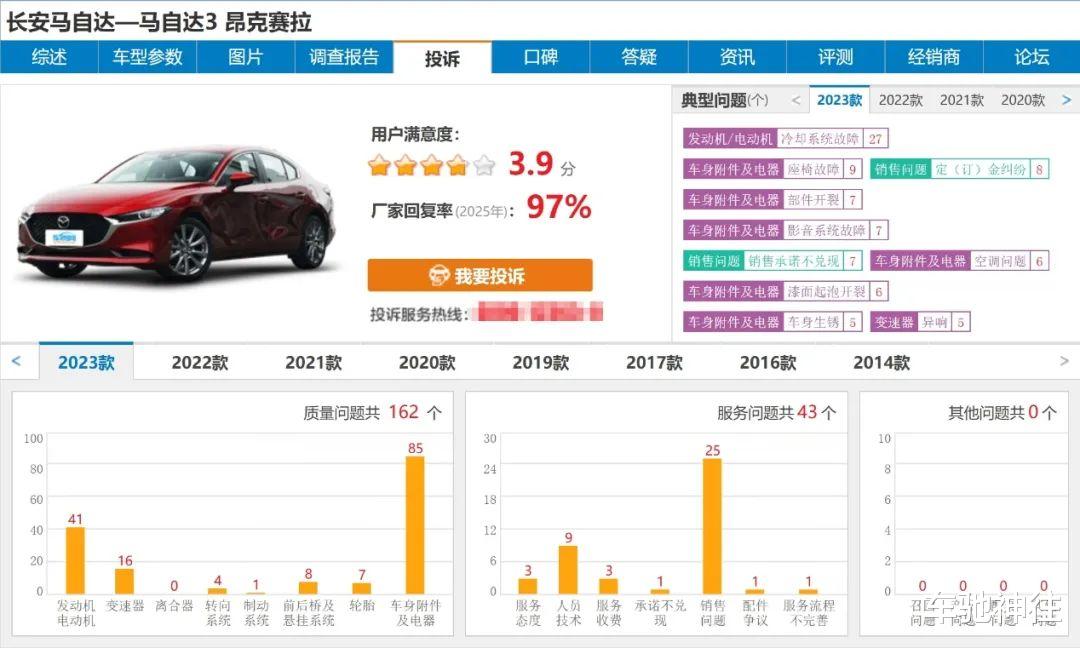
Task: Go to the 评测 tab
Action: pyautogui.click(x=835, y=57)
